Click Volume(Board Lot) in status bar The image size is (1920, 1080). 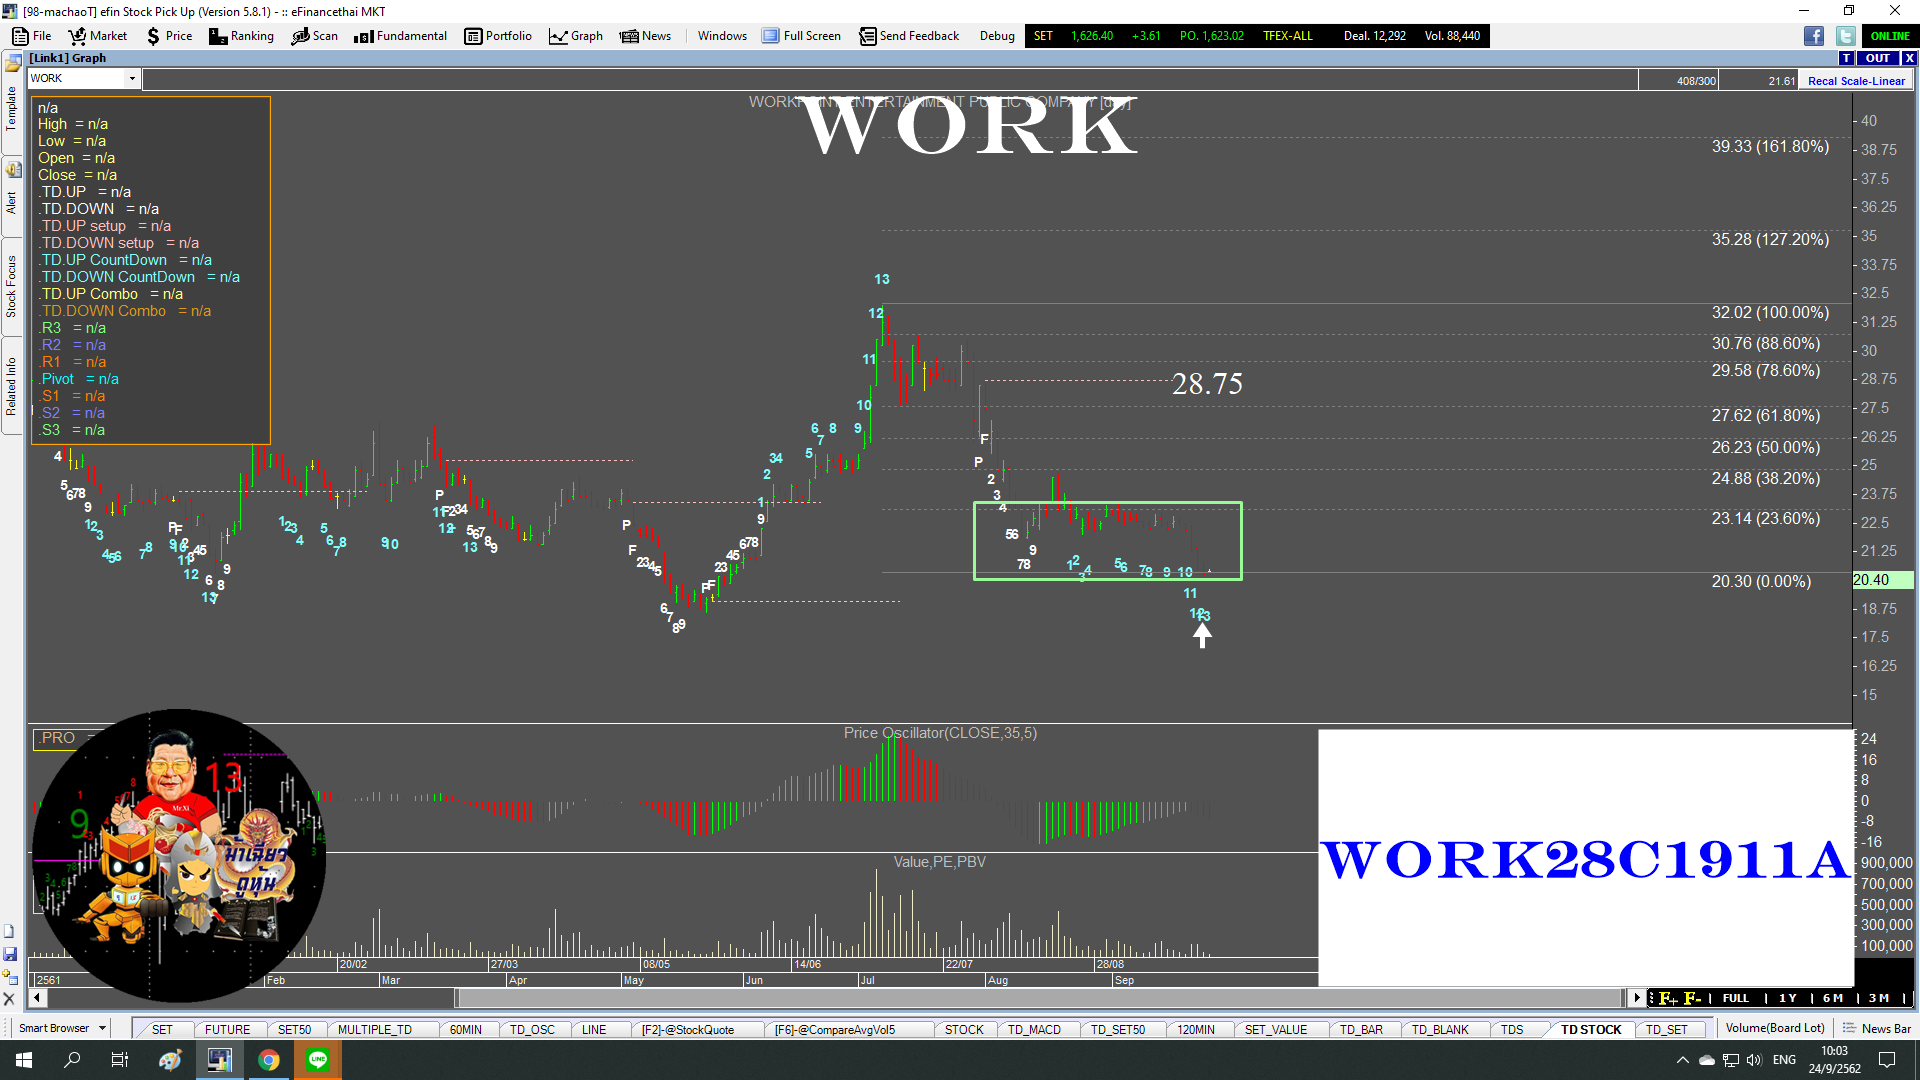click(x=1775, y=1028)
